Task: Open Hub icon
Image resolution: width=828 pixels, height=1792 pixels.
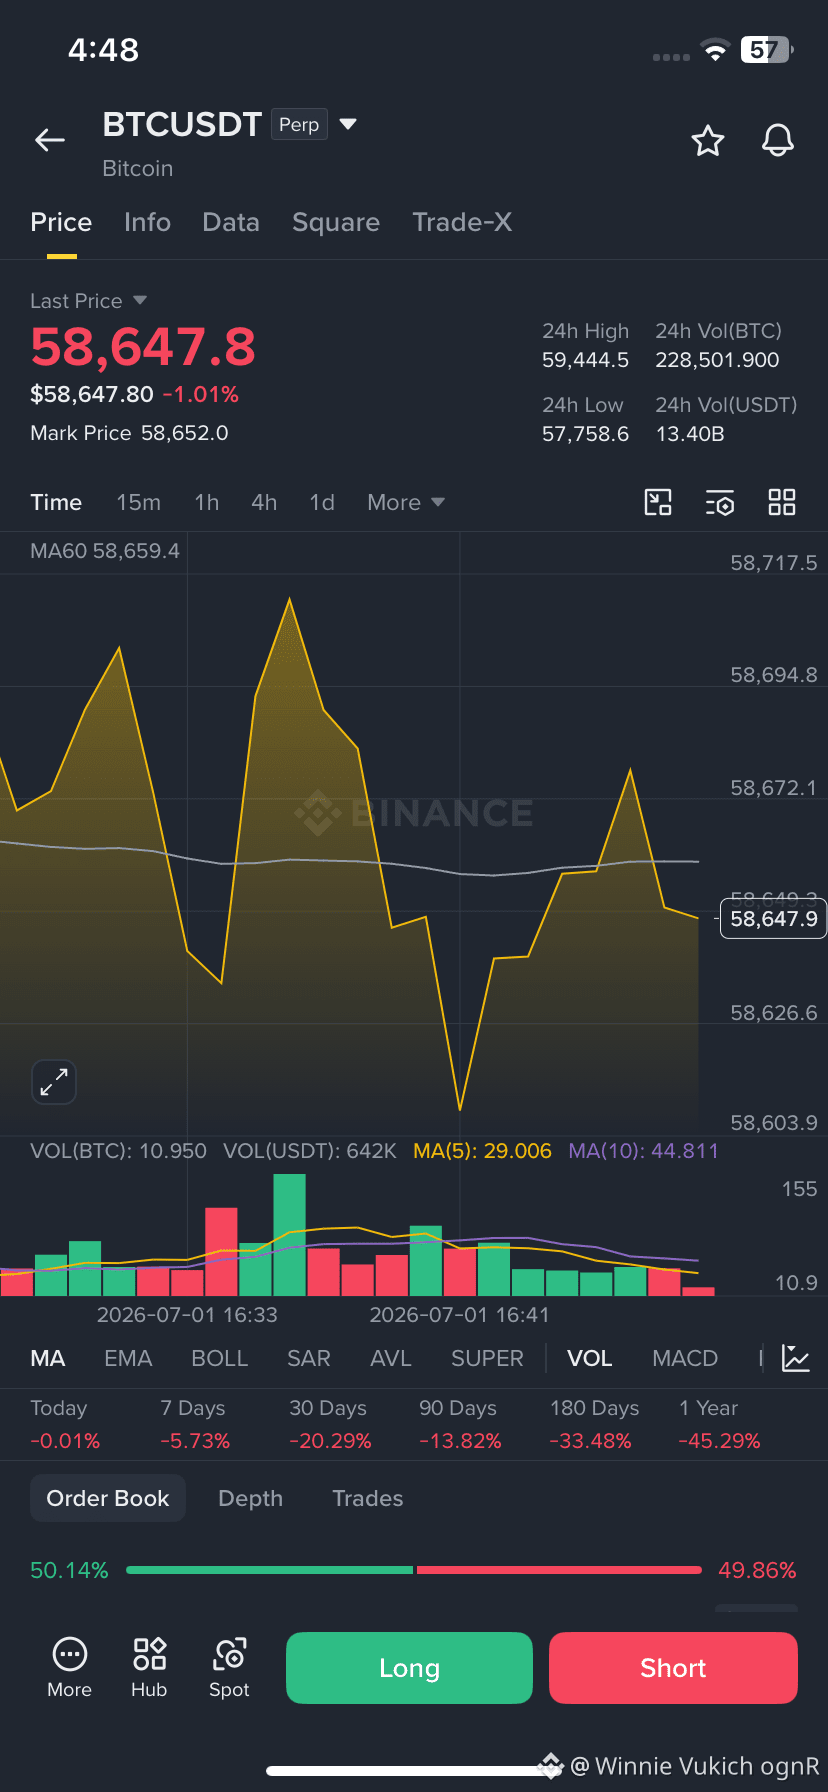Action: [x=149, y=1668]
